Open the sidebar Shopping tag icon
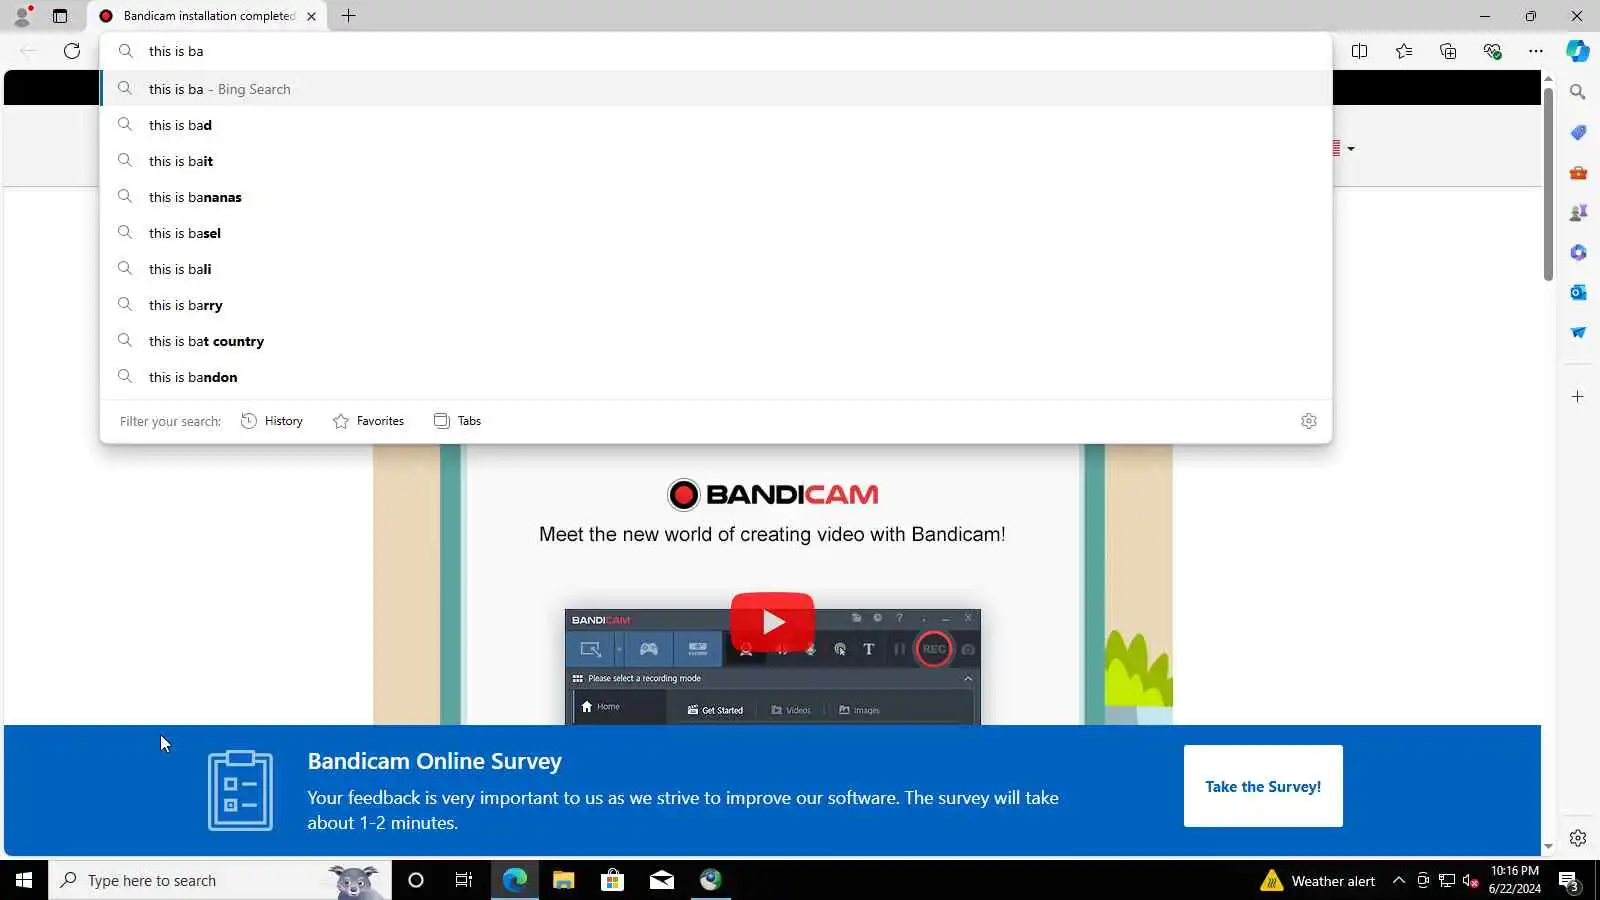 point(1578,132)
